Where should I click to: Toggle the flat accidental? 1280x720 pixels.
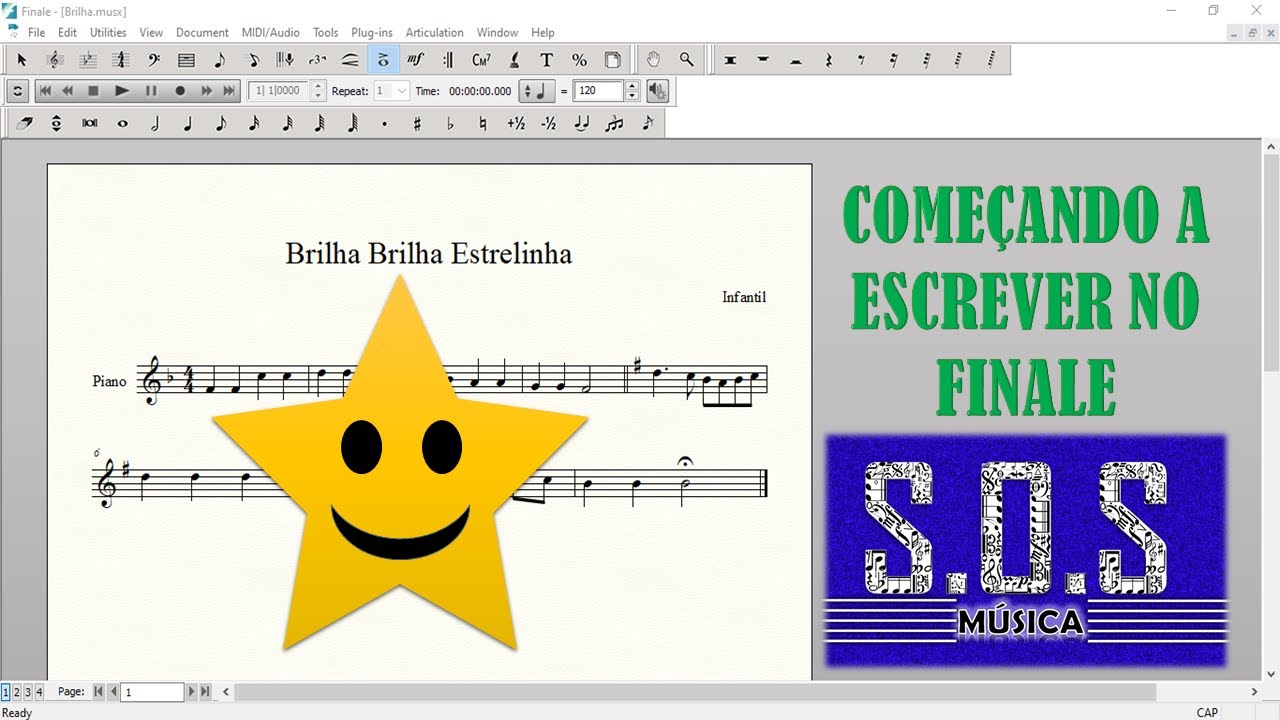(450, 124)
